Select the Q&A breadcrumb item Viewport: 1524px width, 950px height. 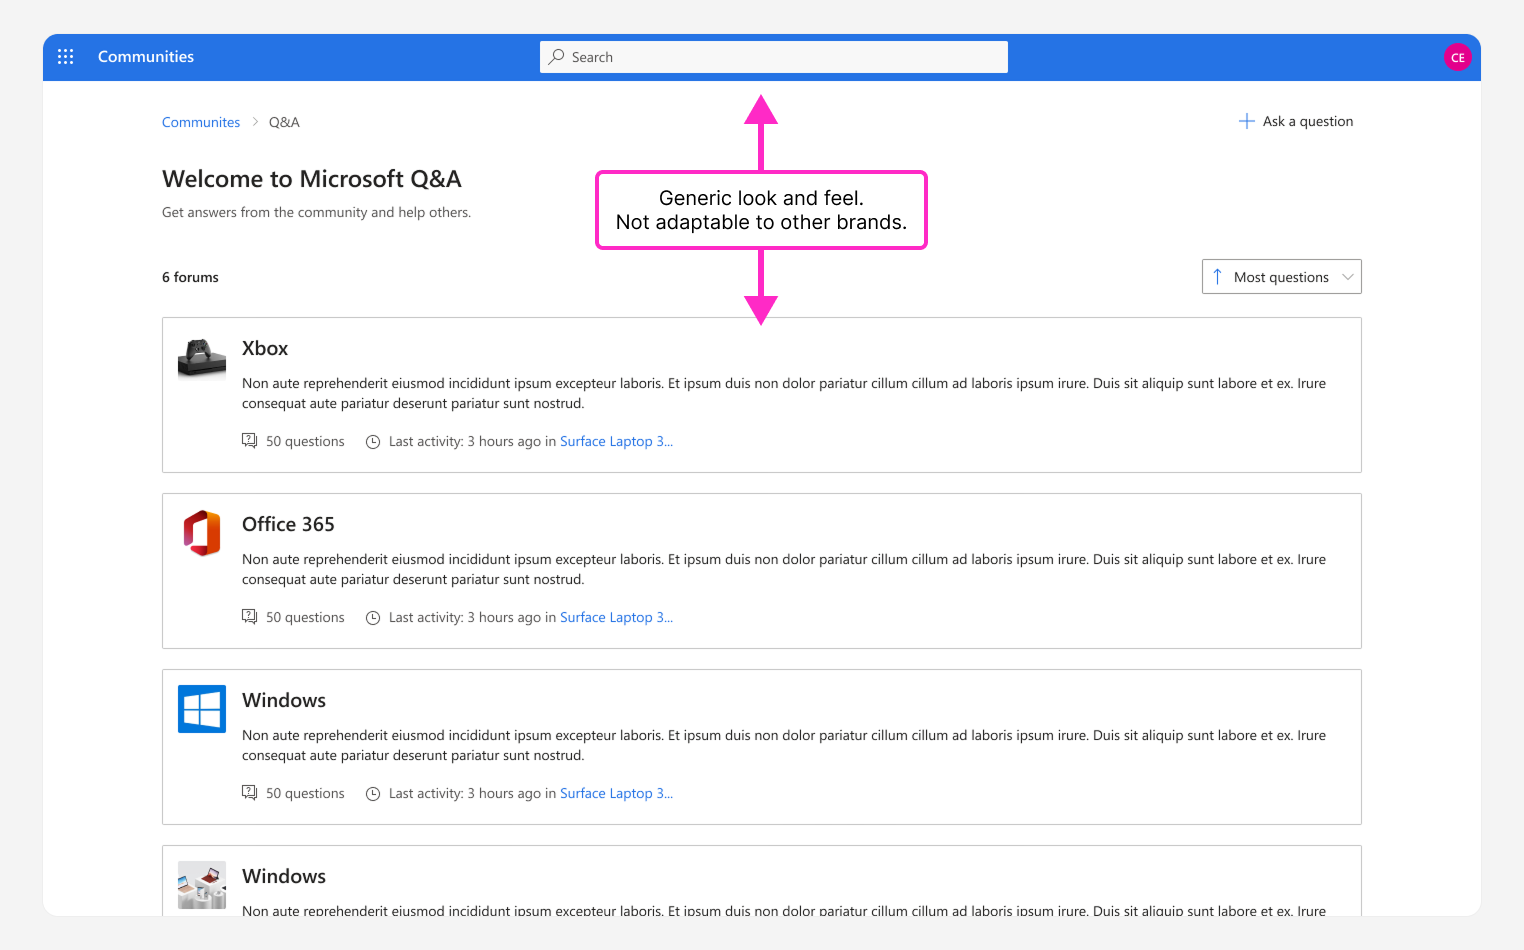[284, 122]
